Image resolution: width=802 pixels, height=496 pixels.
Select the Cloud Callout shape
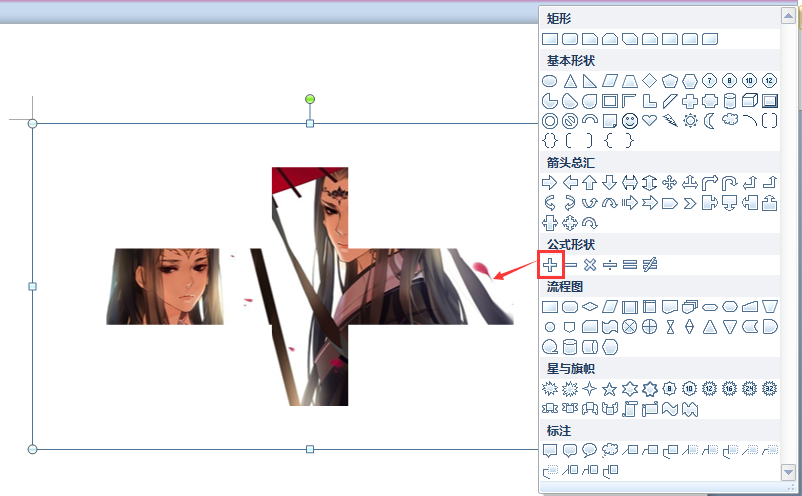click(610, 450)
